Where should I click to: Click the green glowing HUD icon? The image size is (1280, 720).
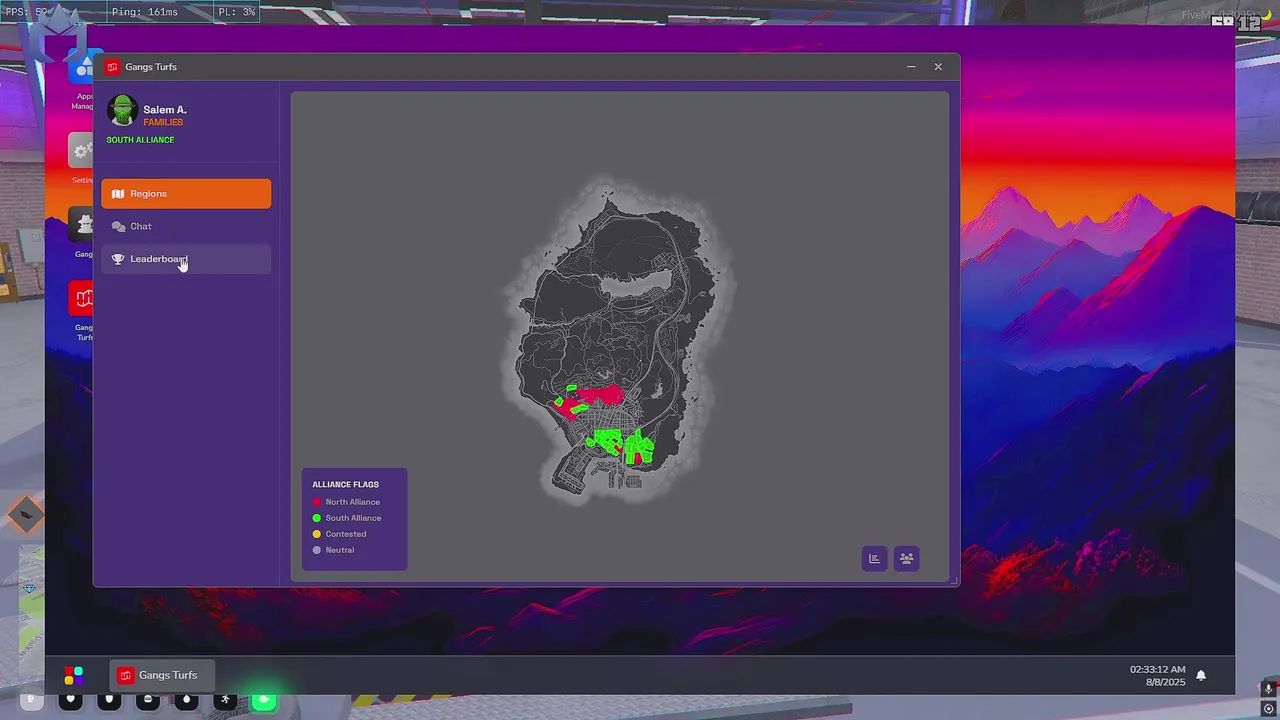pos(264,700)
